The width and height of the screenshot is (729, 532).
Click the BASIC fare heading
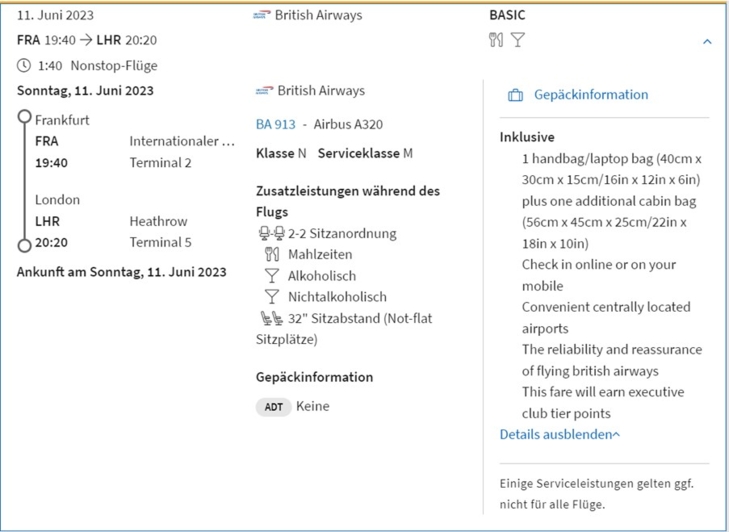[507, 15]
